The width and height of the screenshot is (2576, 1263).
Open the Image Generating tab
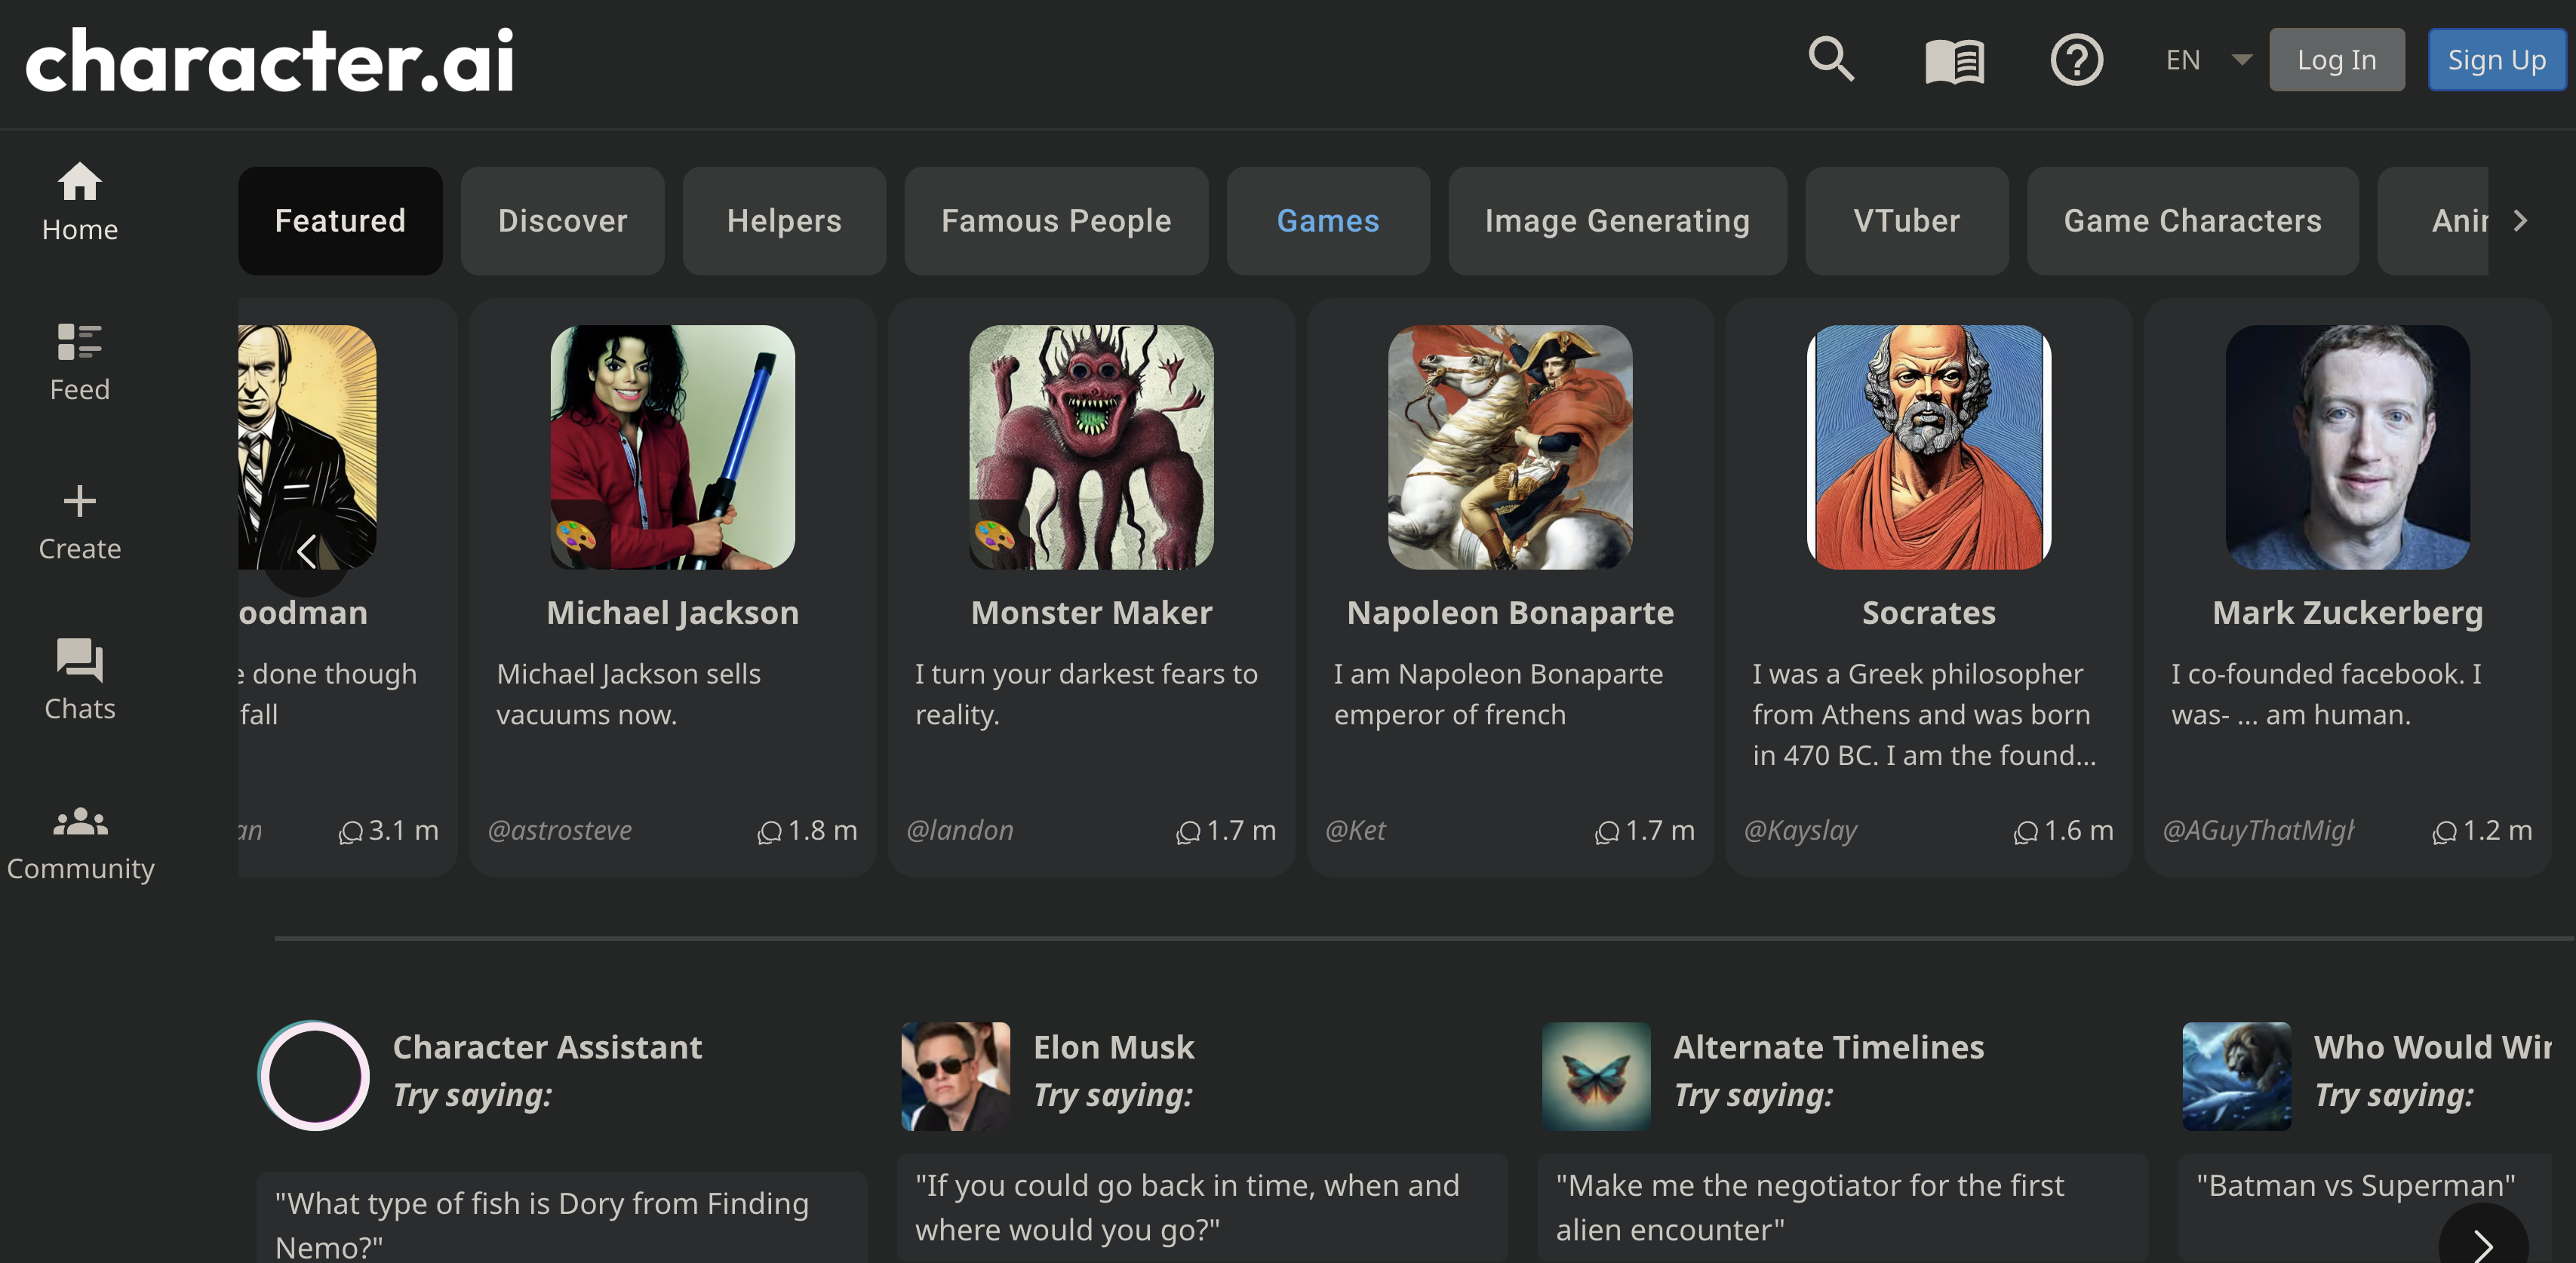(1617, 220)
